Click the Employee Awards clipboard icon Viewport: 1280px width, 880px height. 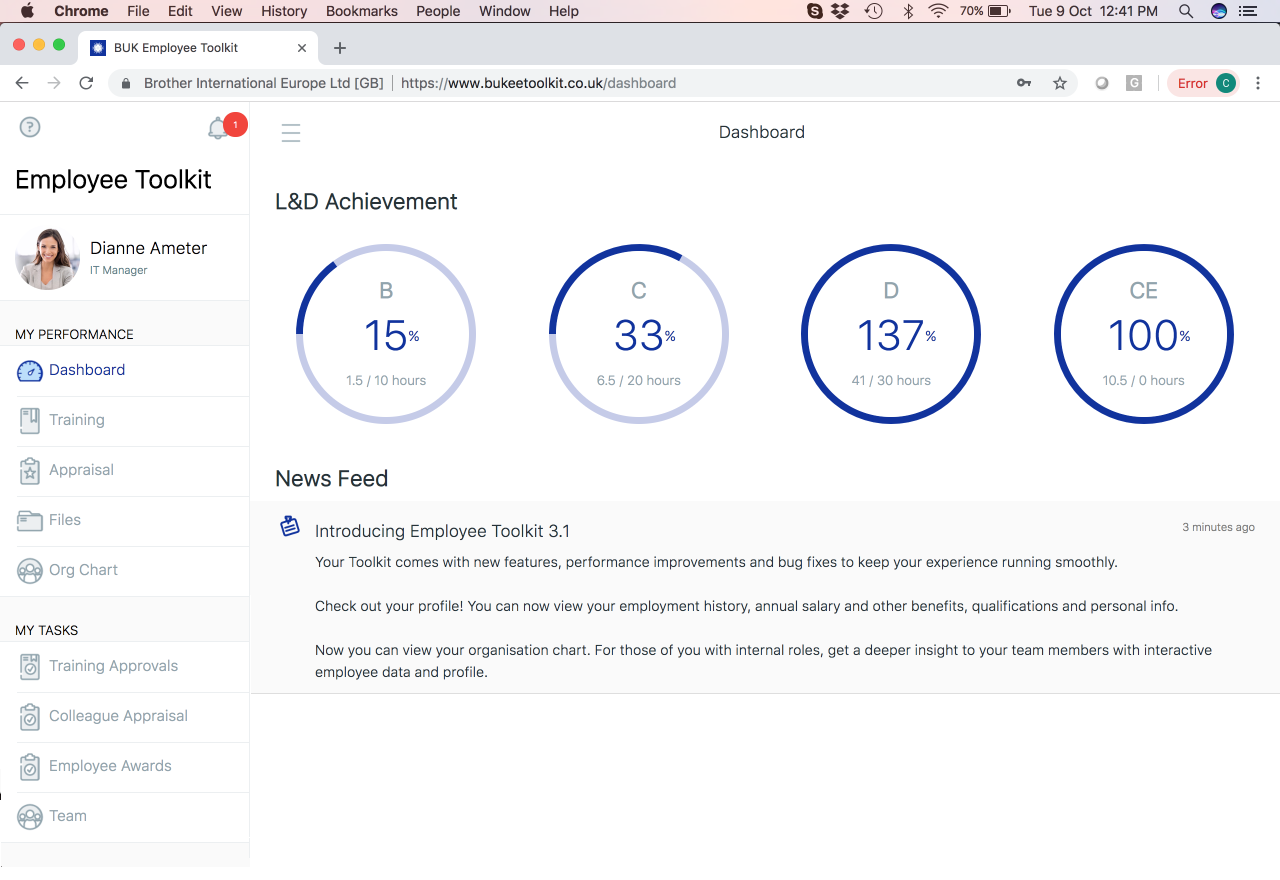(30, 767)
